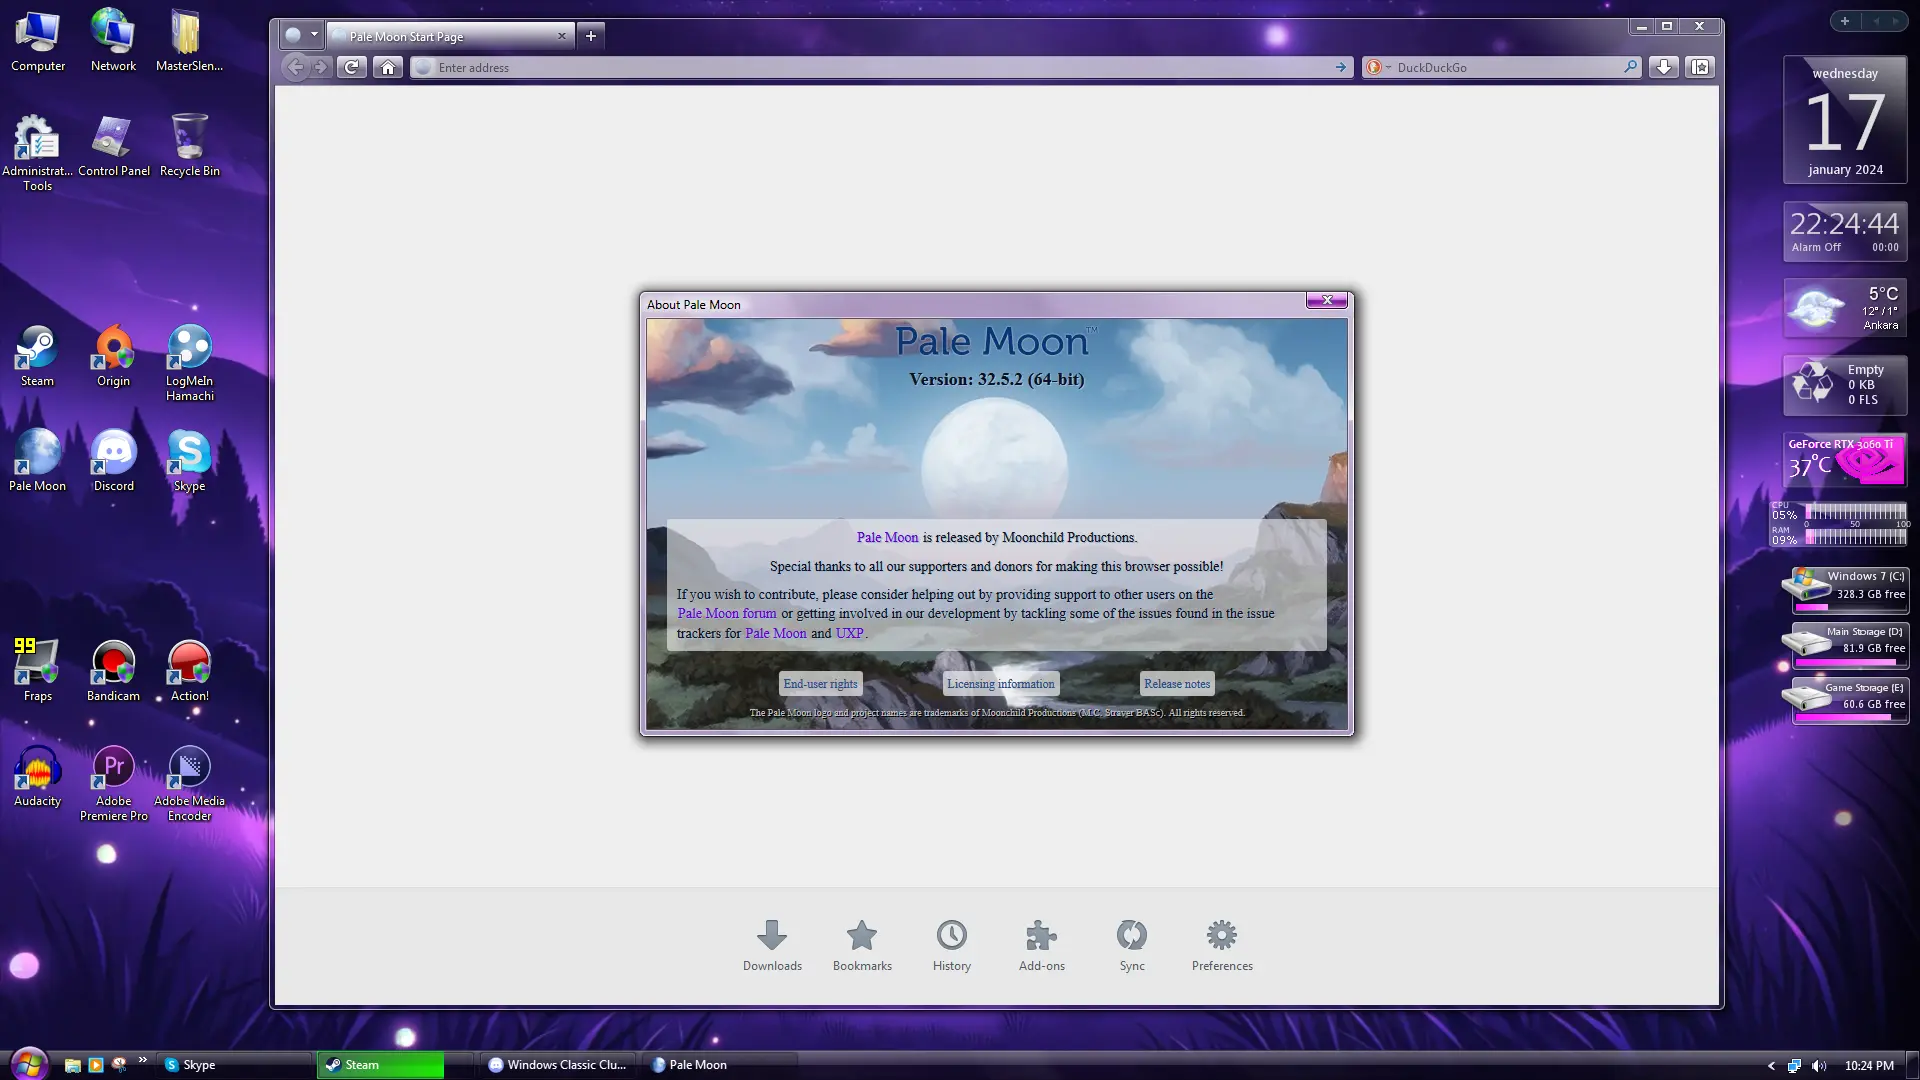Select the Bandicam desktop icon
Viewport: 1920px width, 1080px height.
click(x=113, y=672)
